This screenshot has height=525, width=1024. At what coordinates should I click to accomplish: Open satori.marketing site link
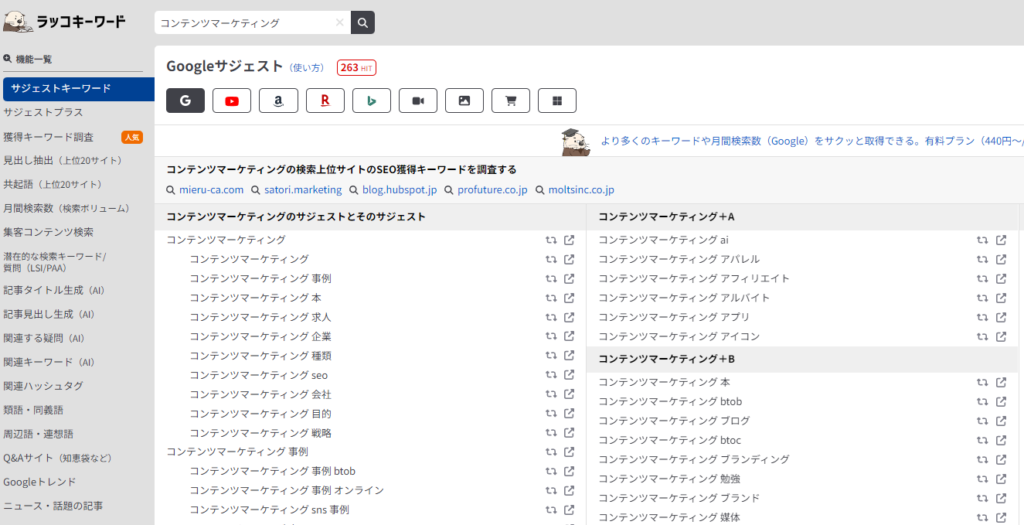(x=303, y=190)
